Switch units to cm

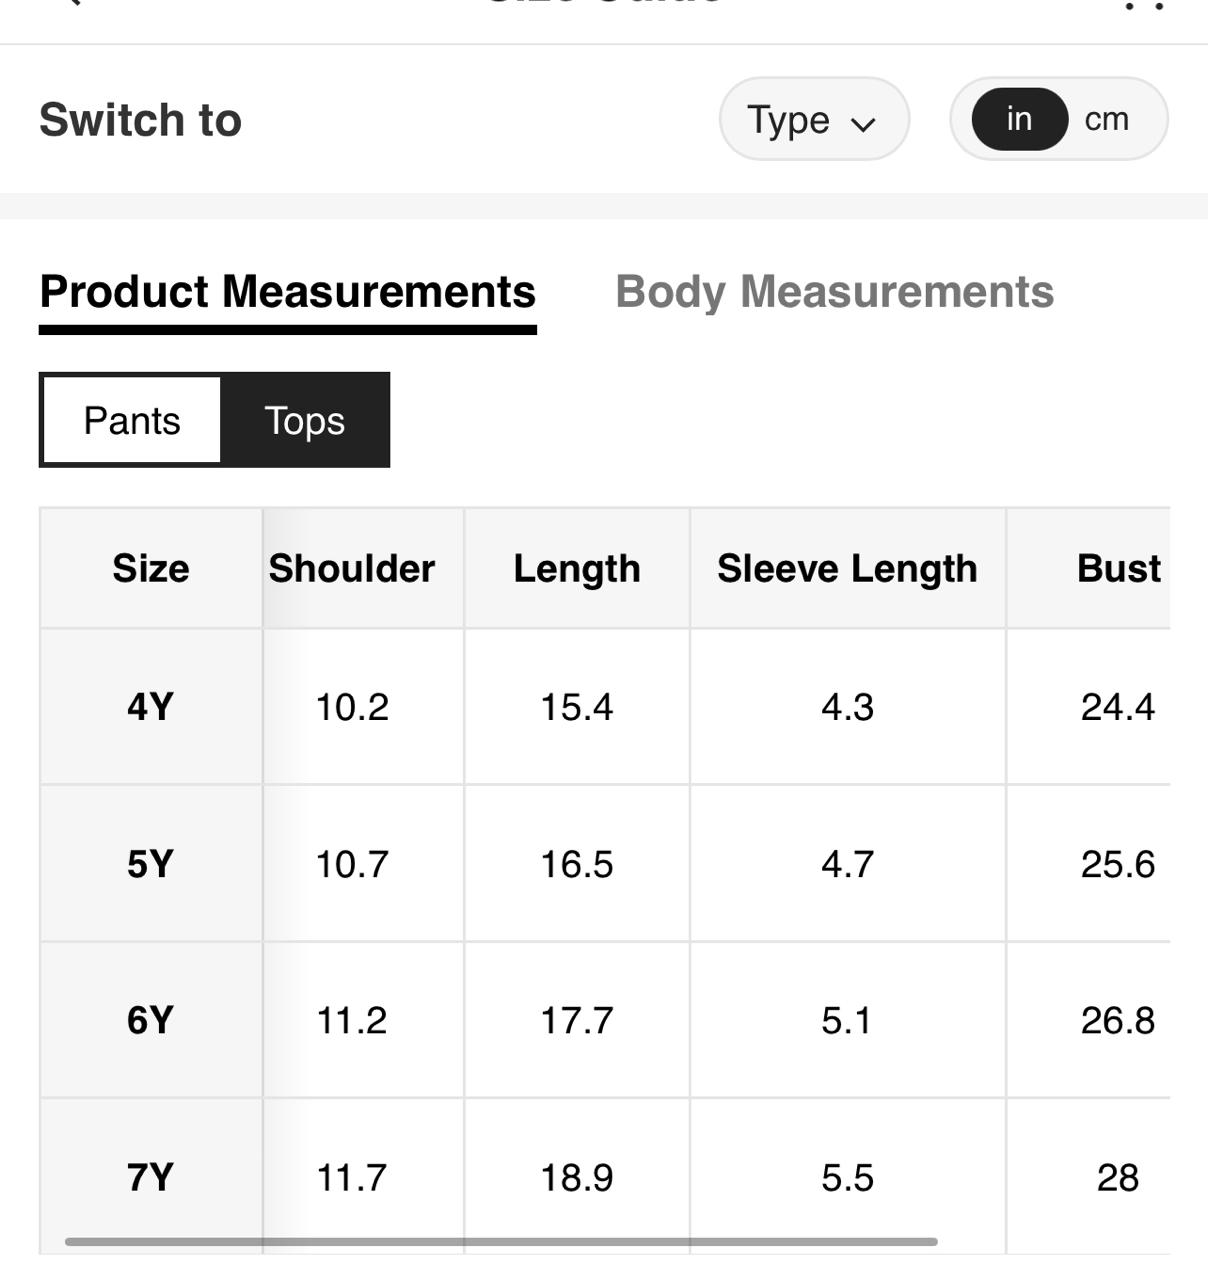[1106, 119]
